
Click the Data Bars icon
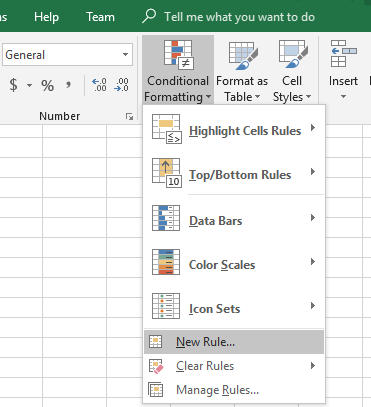[166, 218]
